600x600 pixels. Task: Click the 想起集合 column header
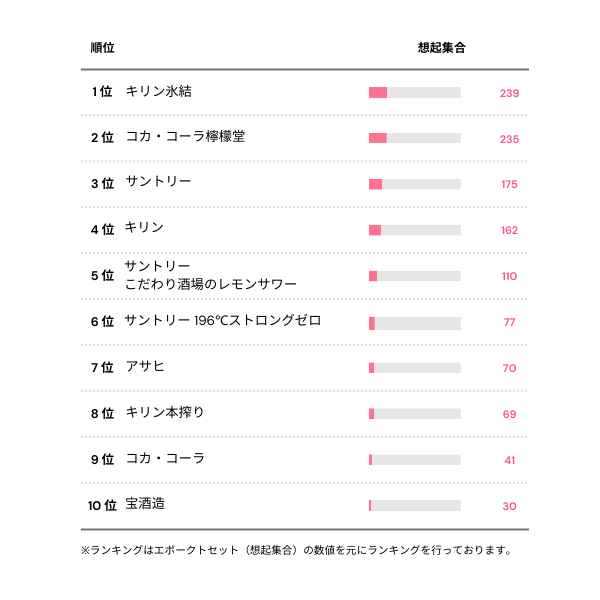click(x=441, y=47)
